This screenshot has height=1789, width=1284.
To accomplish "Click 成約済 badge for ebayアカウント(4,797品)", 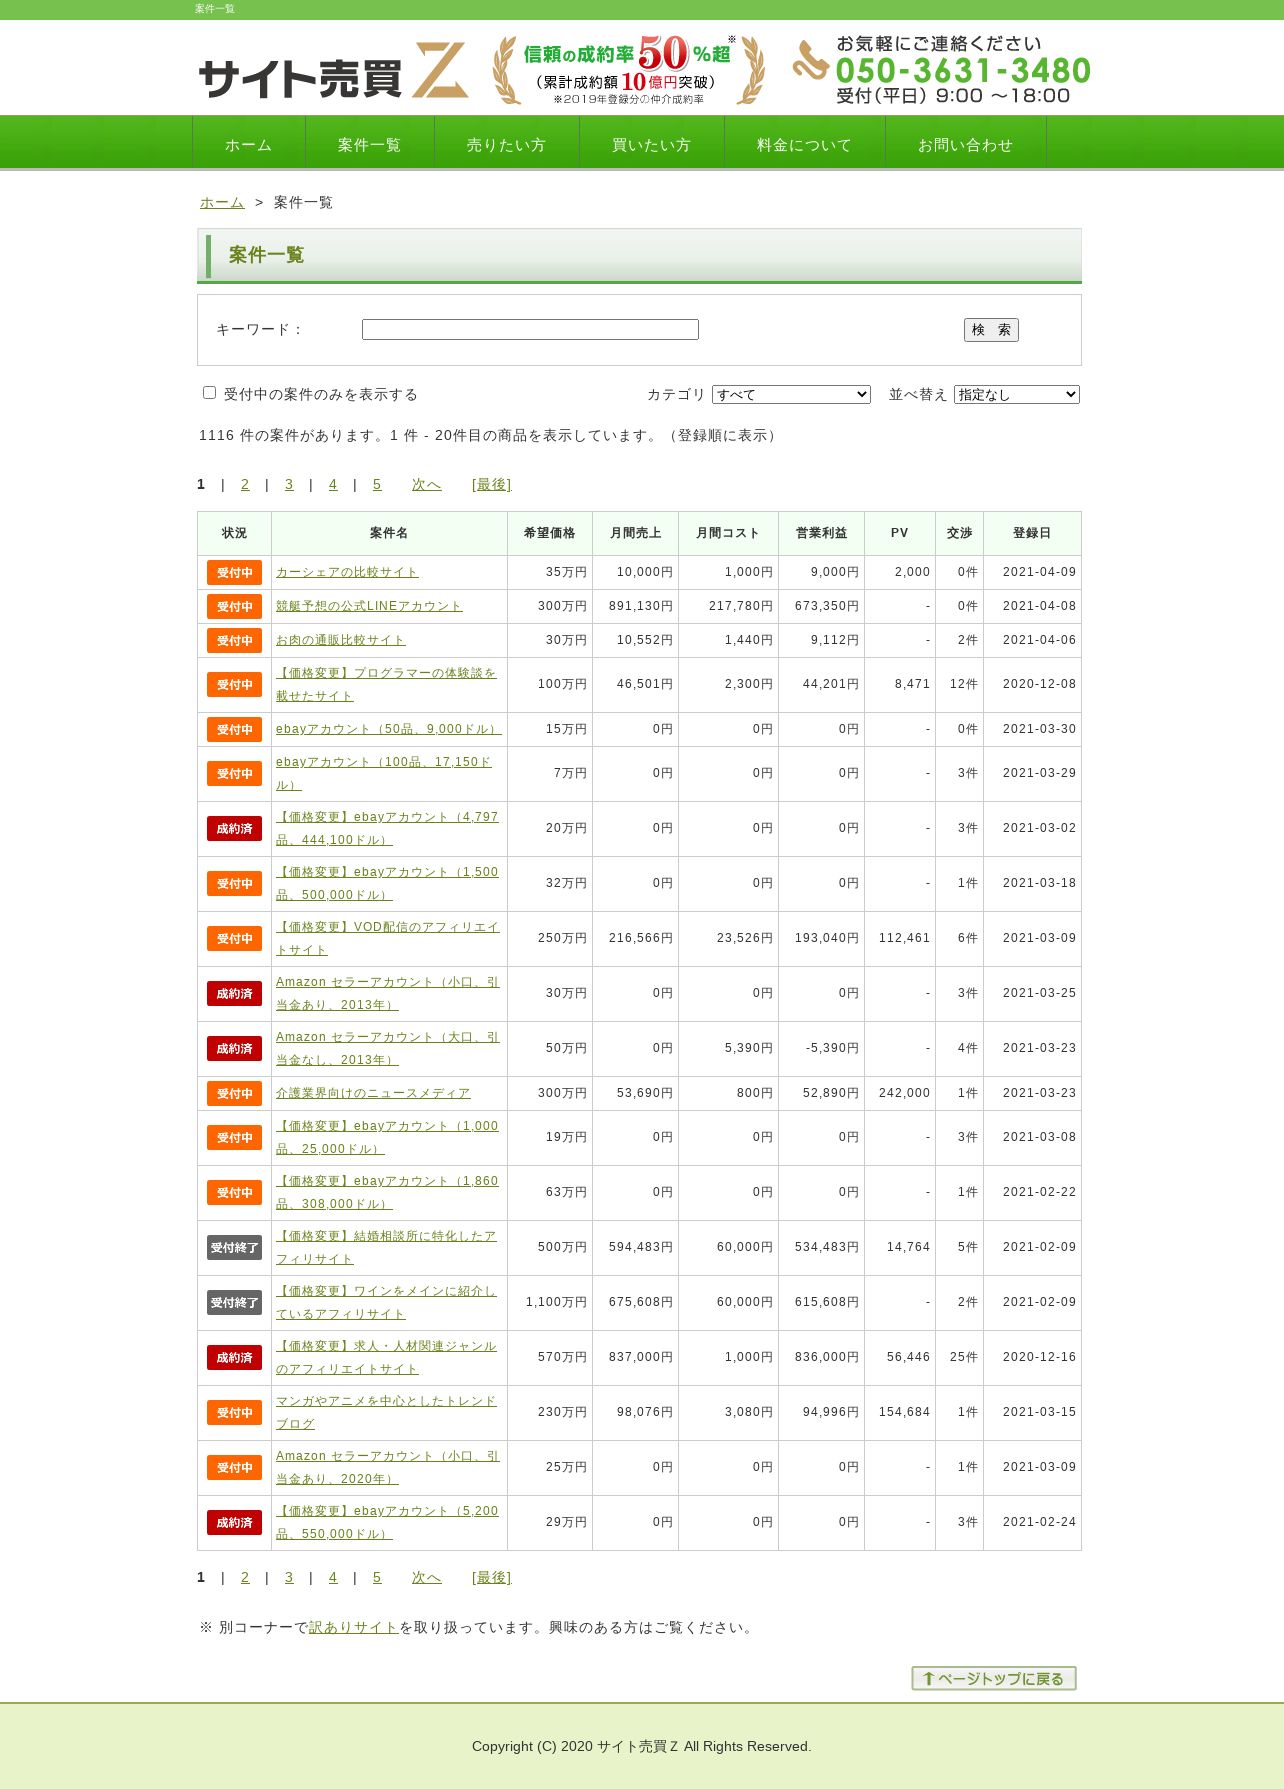I will click(x=234, y=828).
